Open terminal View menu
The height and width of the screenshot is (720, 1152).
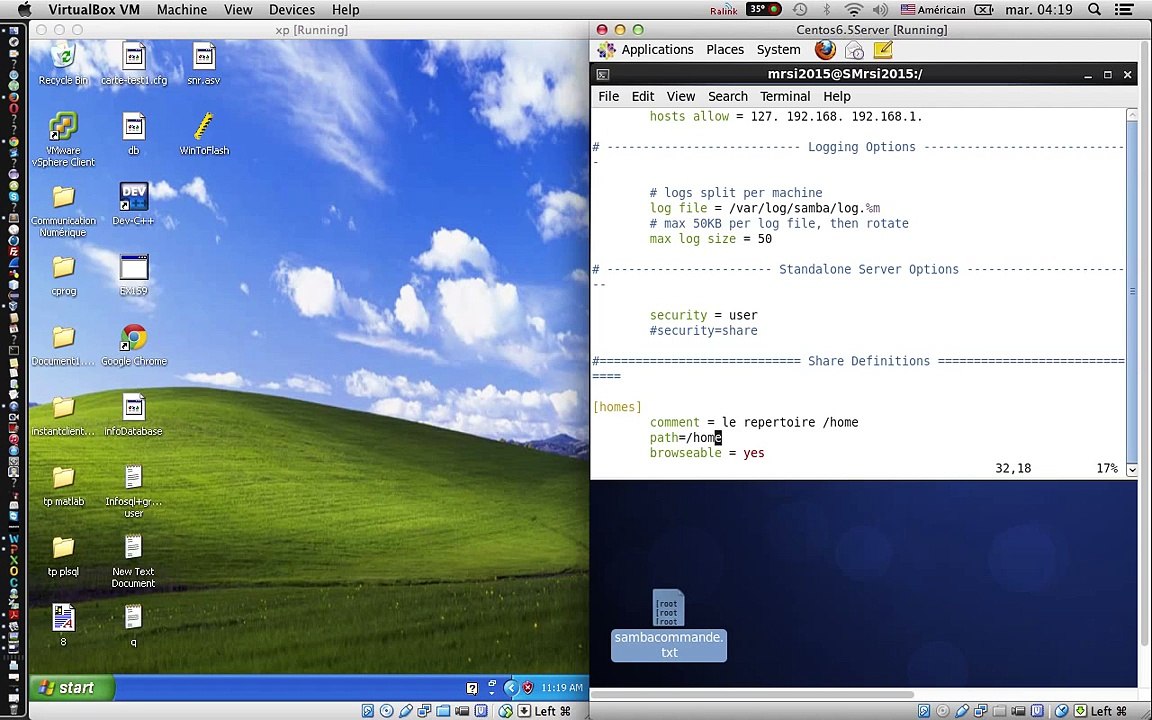tap(680, 96)
